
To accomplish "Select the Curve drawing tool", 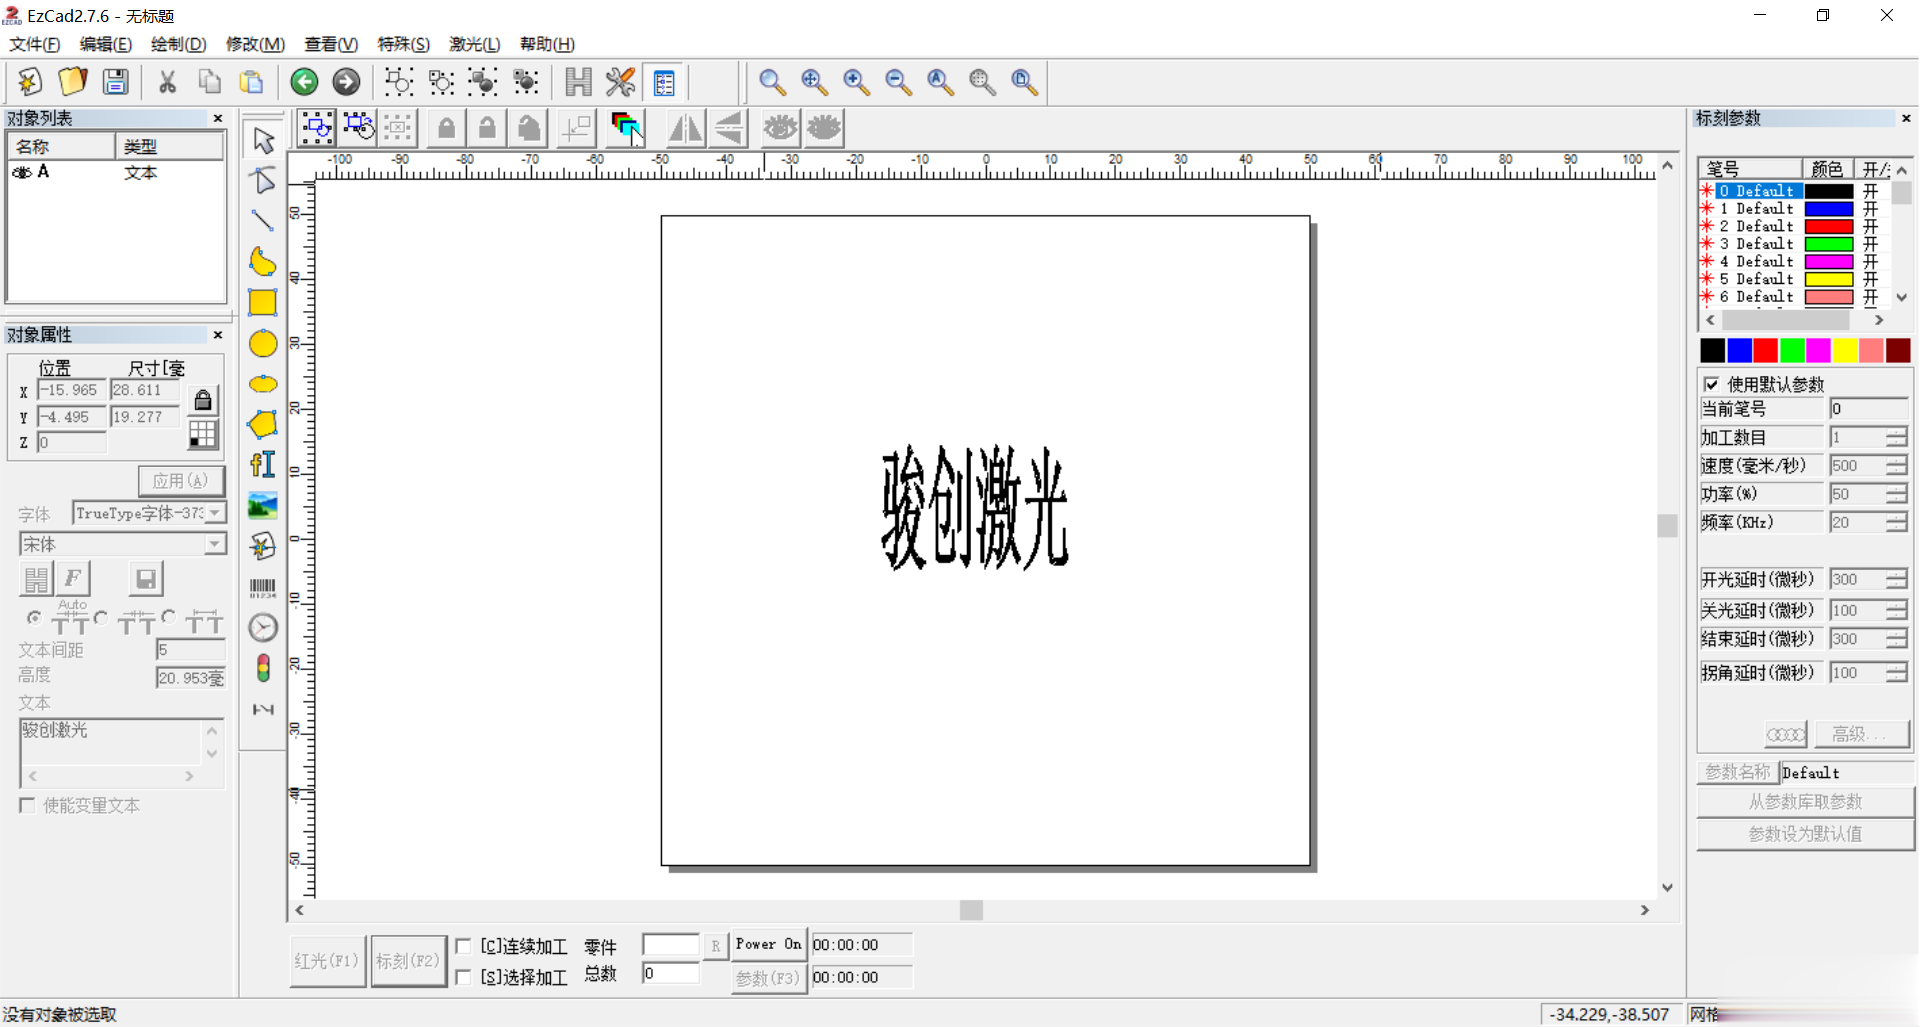I will 263,261.
